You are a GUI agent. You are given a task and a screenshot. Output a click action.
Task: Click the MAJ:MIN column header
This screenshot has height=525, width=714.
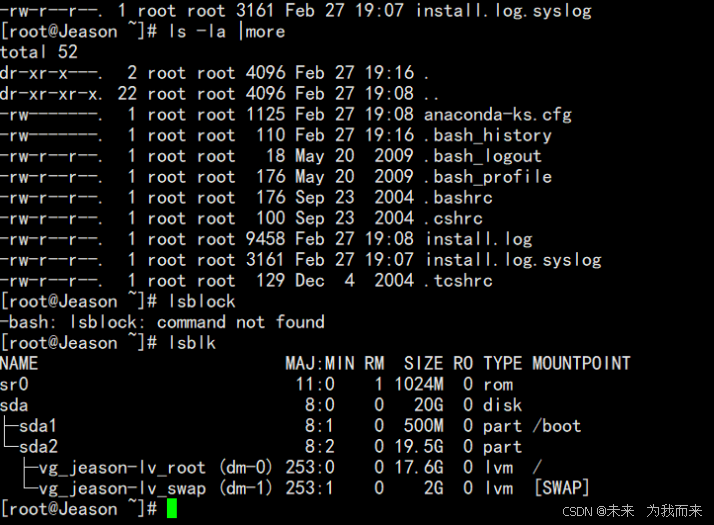pyautogui.click(x=320, y=363)
